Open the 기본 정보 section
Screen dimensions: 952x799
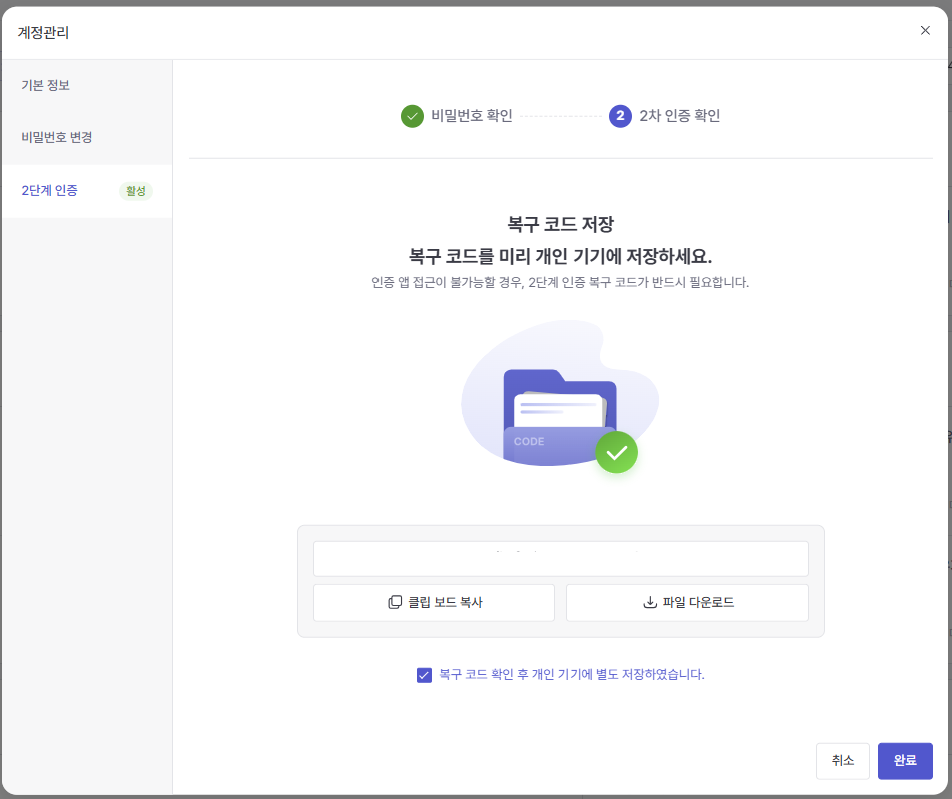tap(46, 85)
